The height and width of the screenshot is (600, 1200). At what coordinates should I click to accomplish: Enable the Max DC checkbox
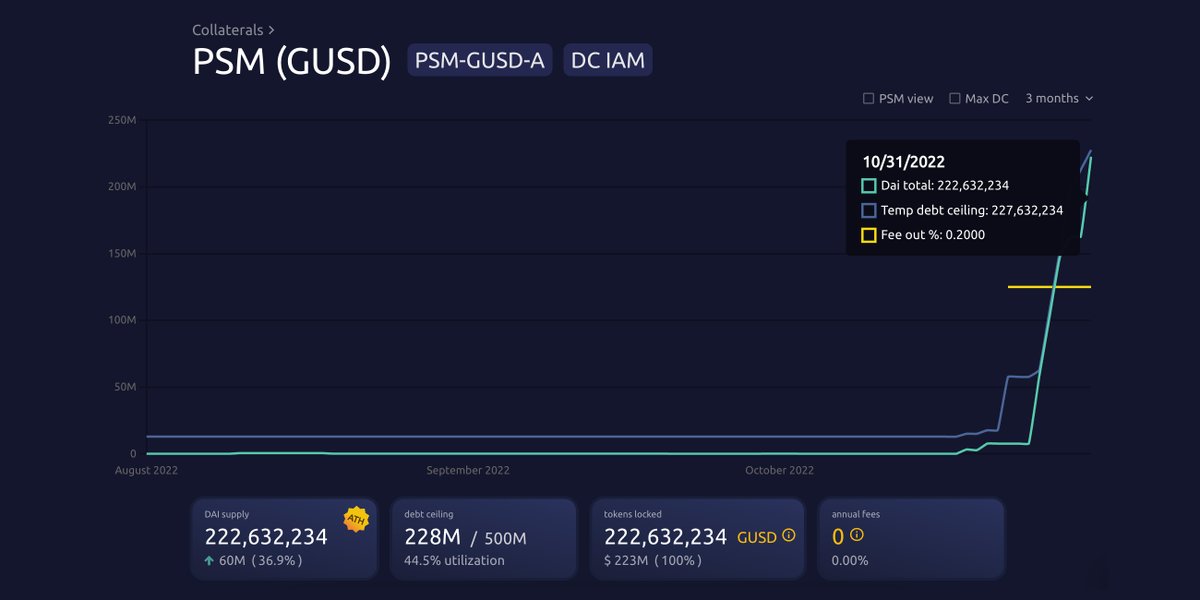[955, 99]
